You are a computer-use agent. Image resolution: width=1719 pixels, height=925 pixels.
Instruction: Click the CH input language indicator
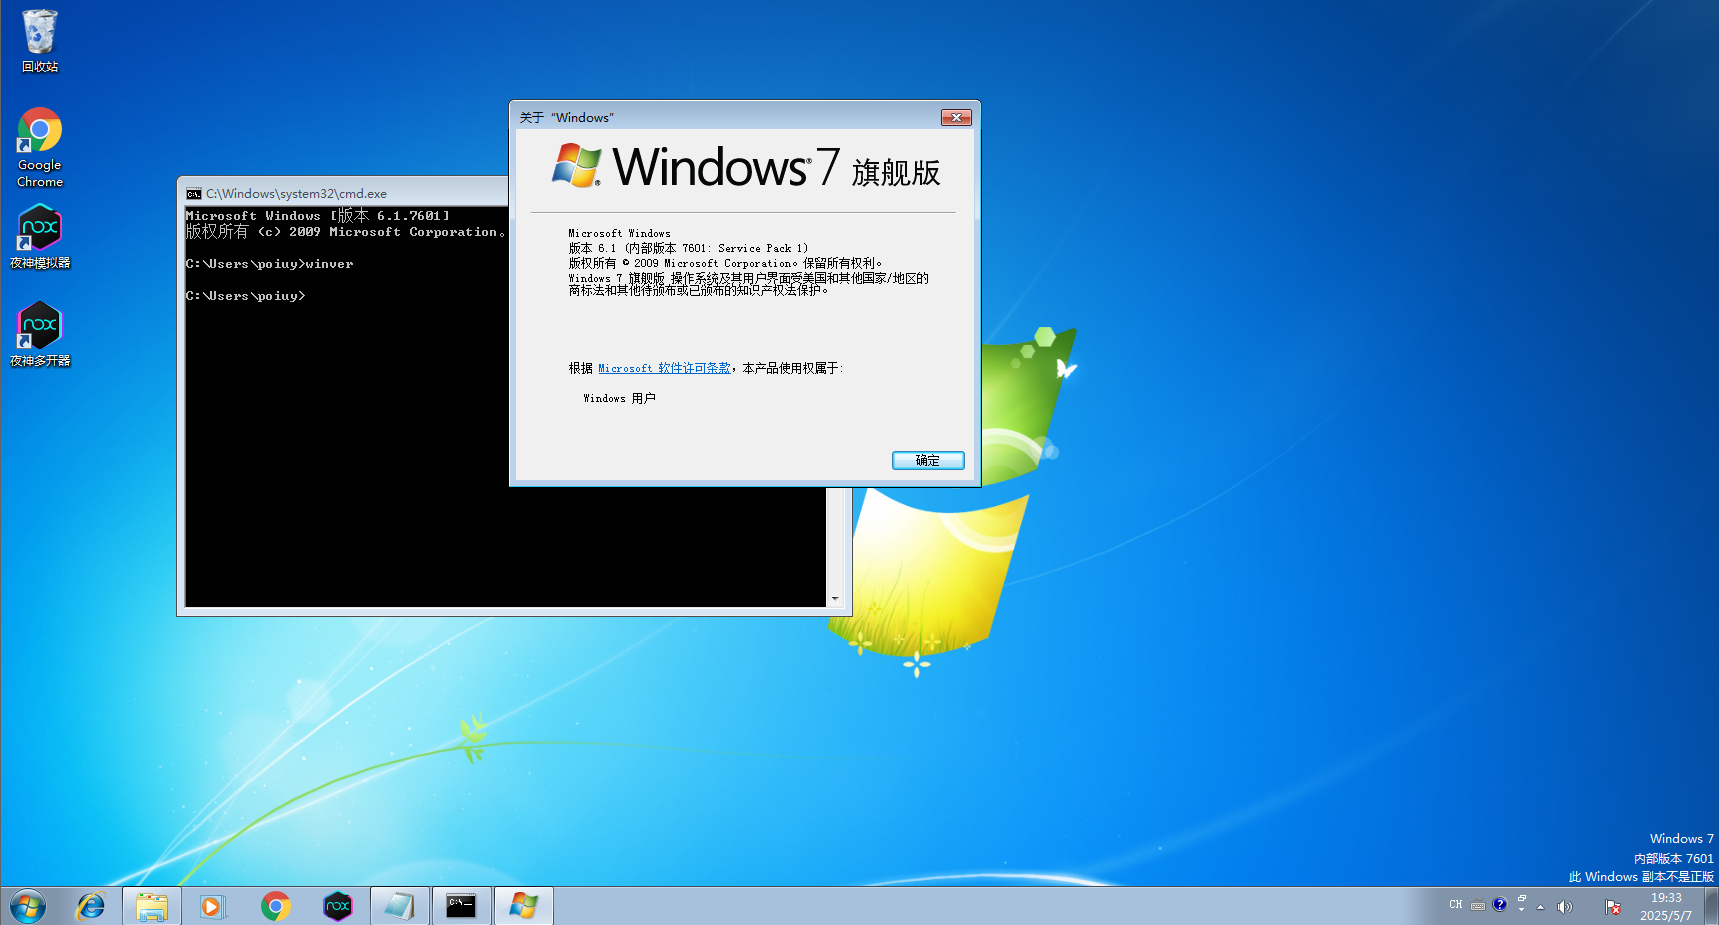point(1456,905)
